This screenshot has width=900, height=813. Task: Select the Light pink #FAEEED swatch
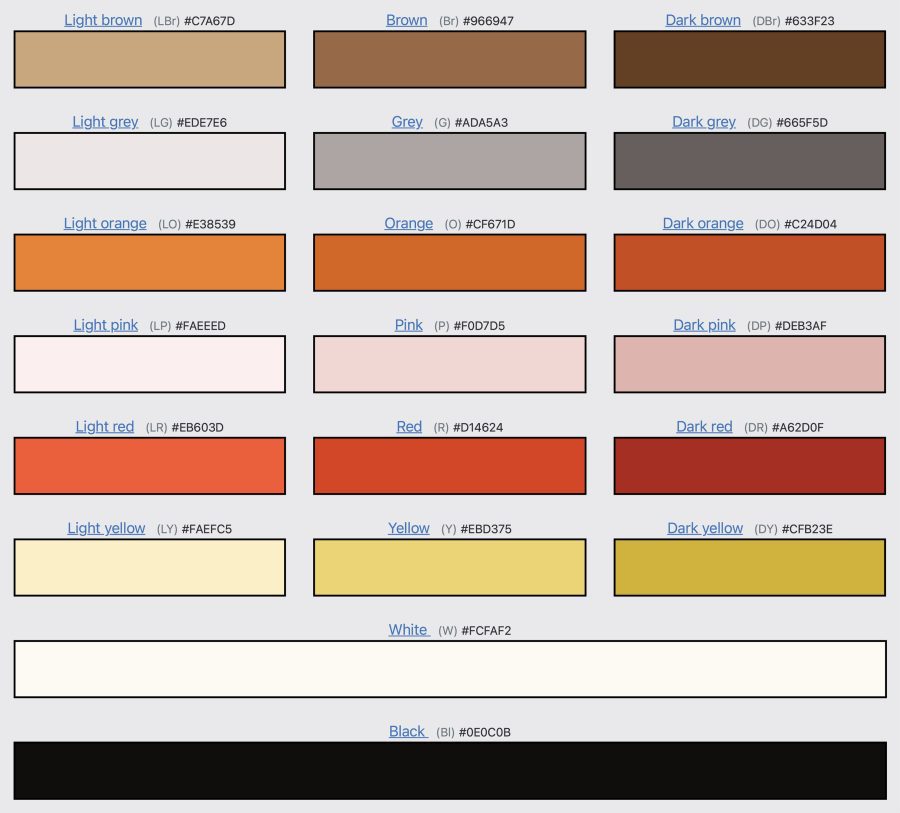coord(149,364)
